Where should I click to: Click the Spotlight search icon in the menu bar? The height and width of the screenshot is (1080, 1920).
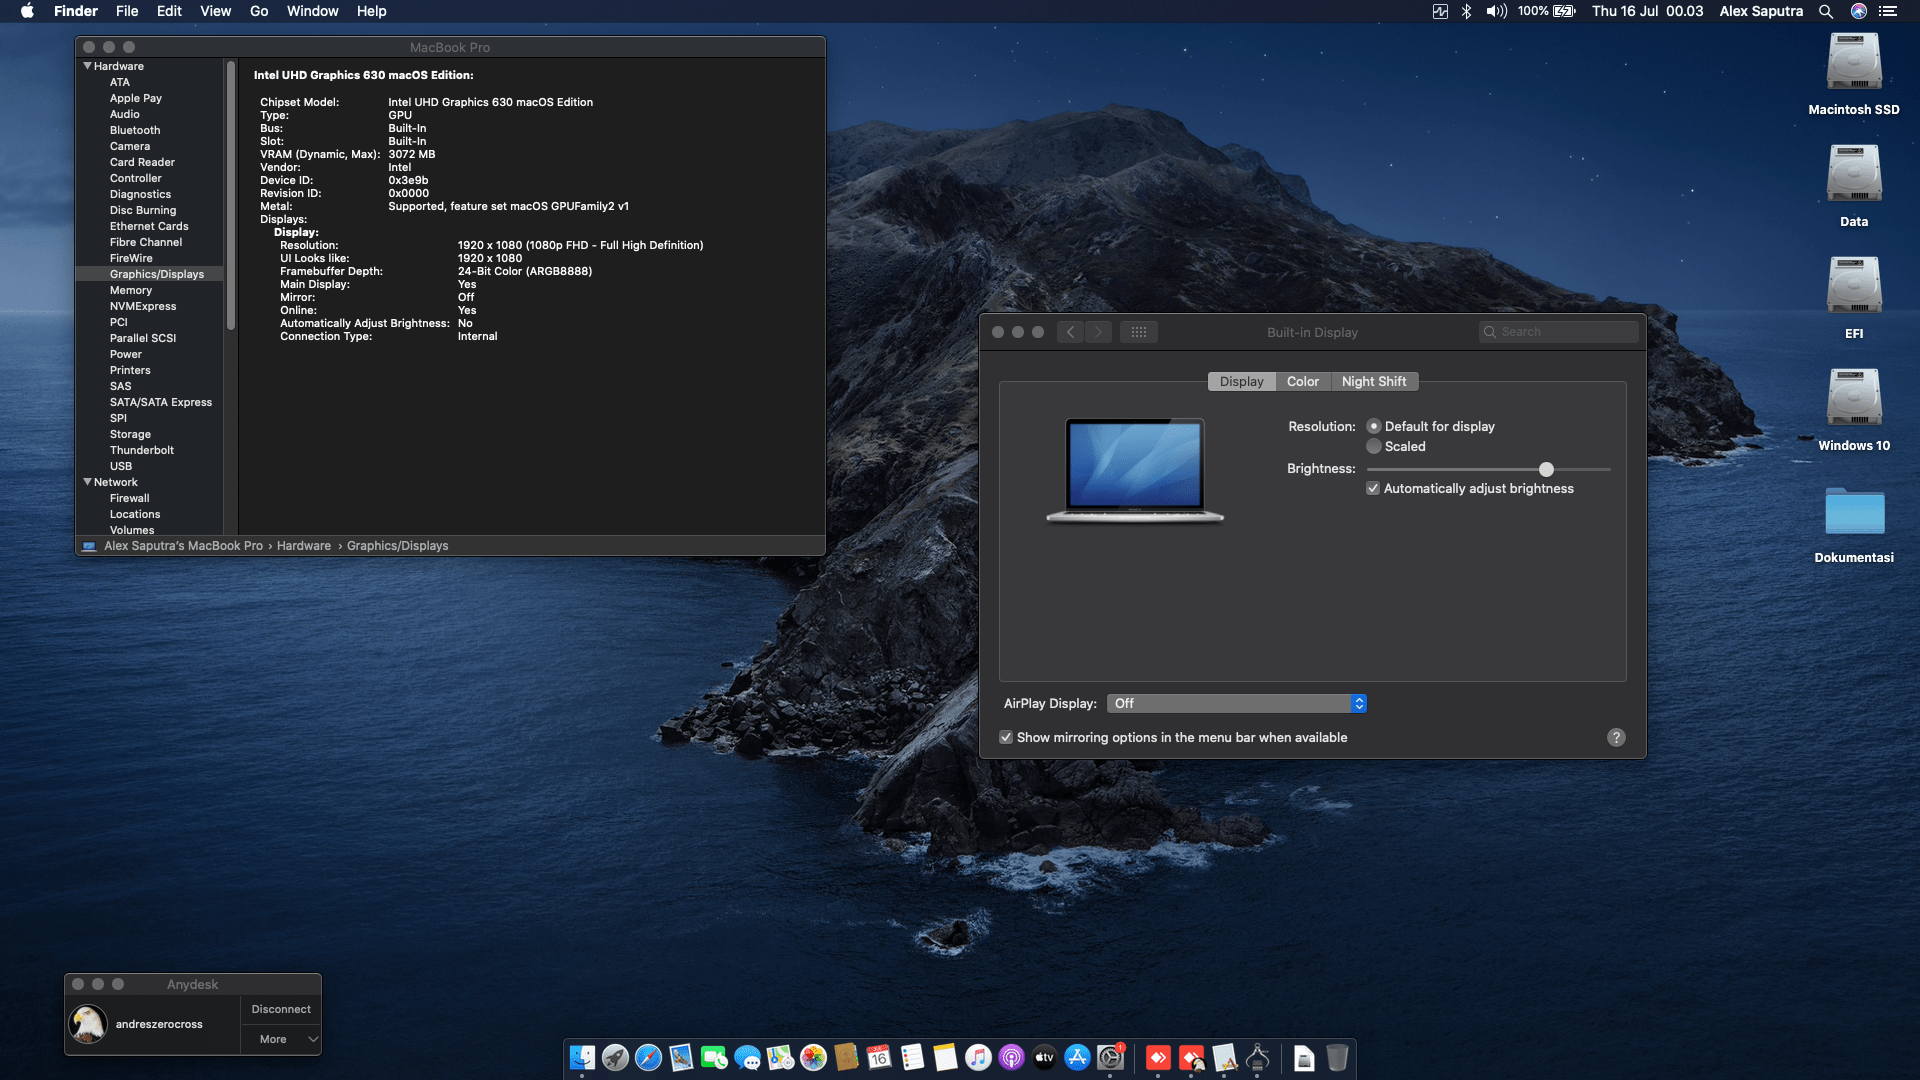tap(1826, 11)
